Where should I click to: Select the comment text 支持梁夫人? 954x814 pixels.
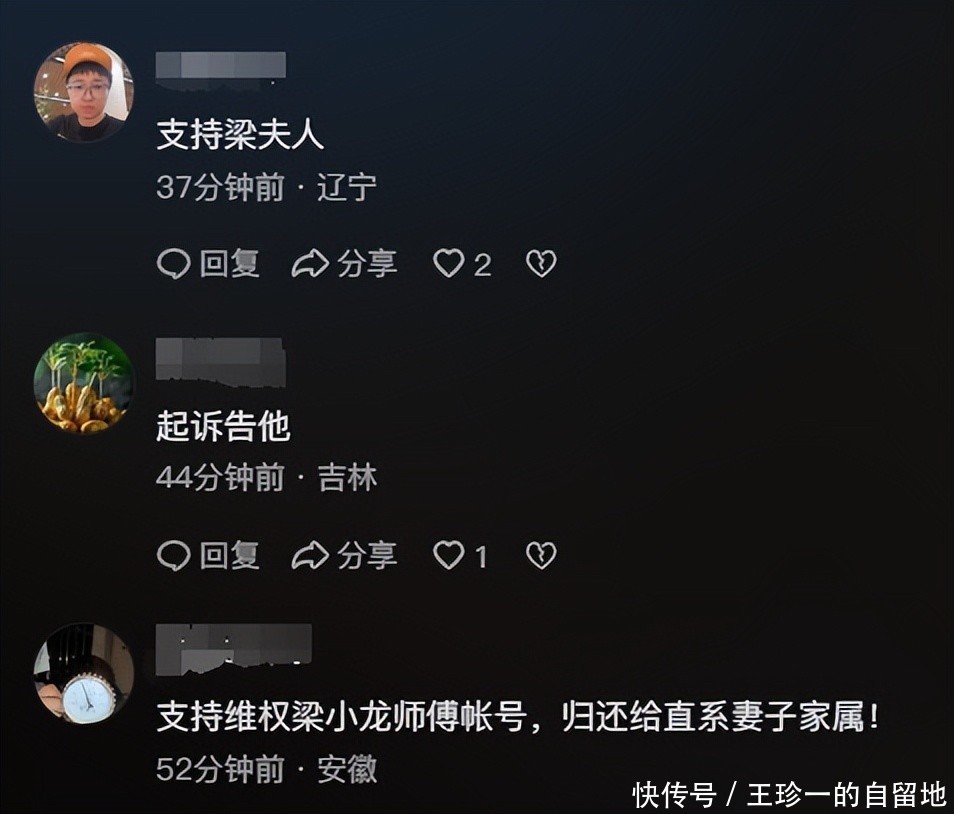point(240,134)
